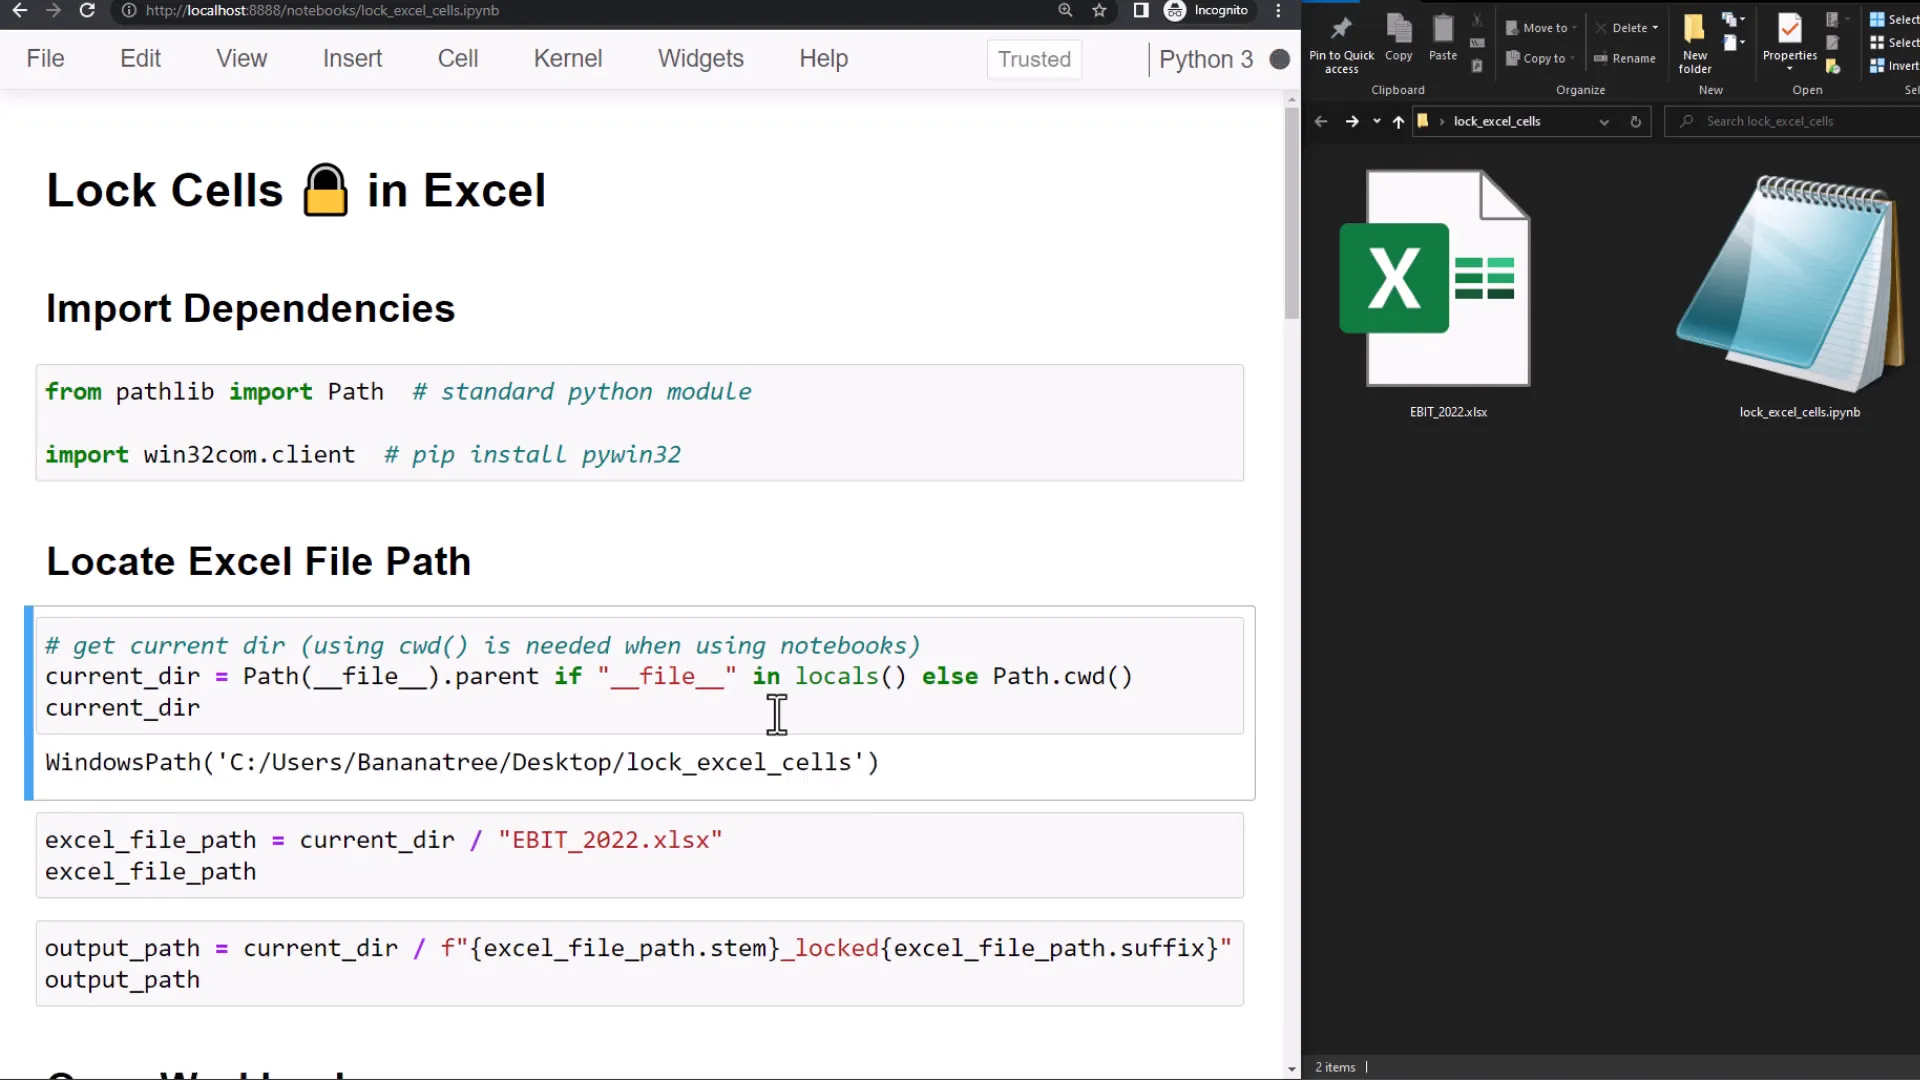
Task: Refresh the Explorer folder view
Action: pyautogui.click(x=1636, y=121)
